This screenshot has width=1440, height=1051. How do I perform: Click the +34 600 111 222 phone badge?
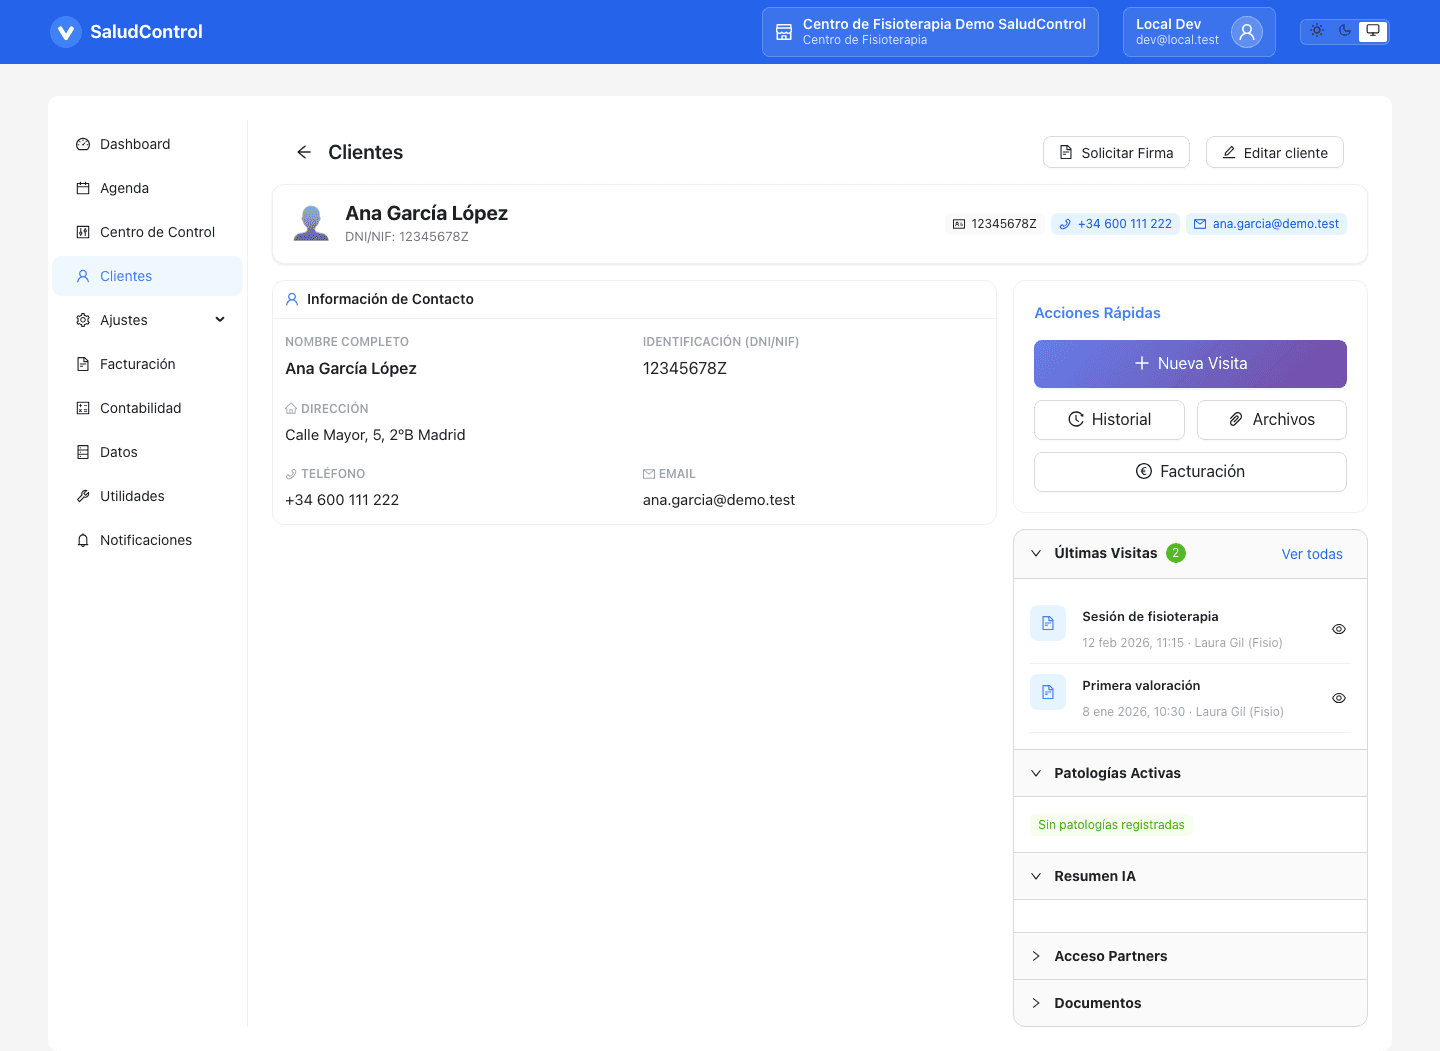tap(1115, 224)
